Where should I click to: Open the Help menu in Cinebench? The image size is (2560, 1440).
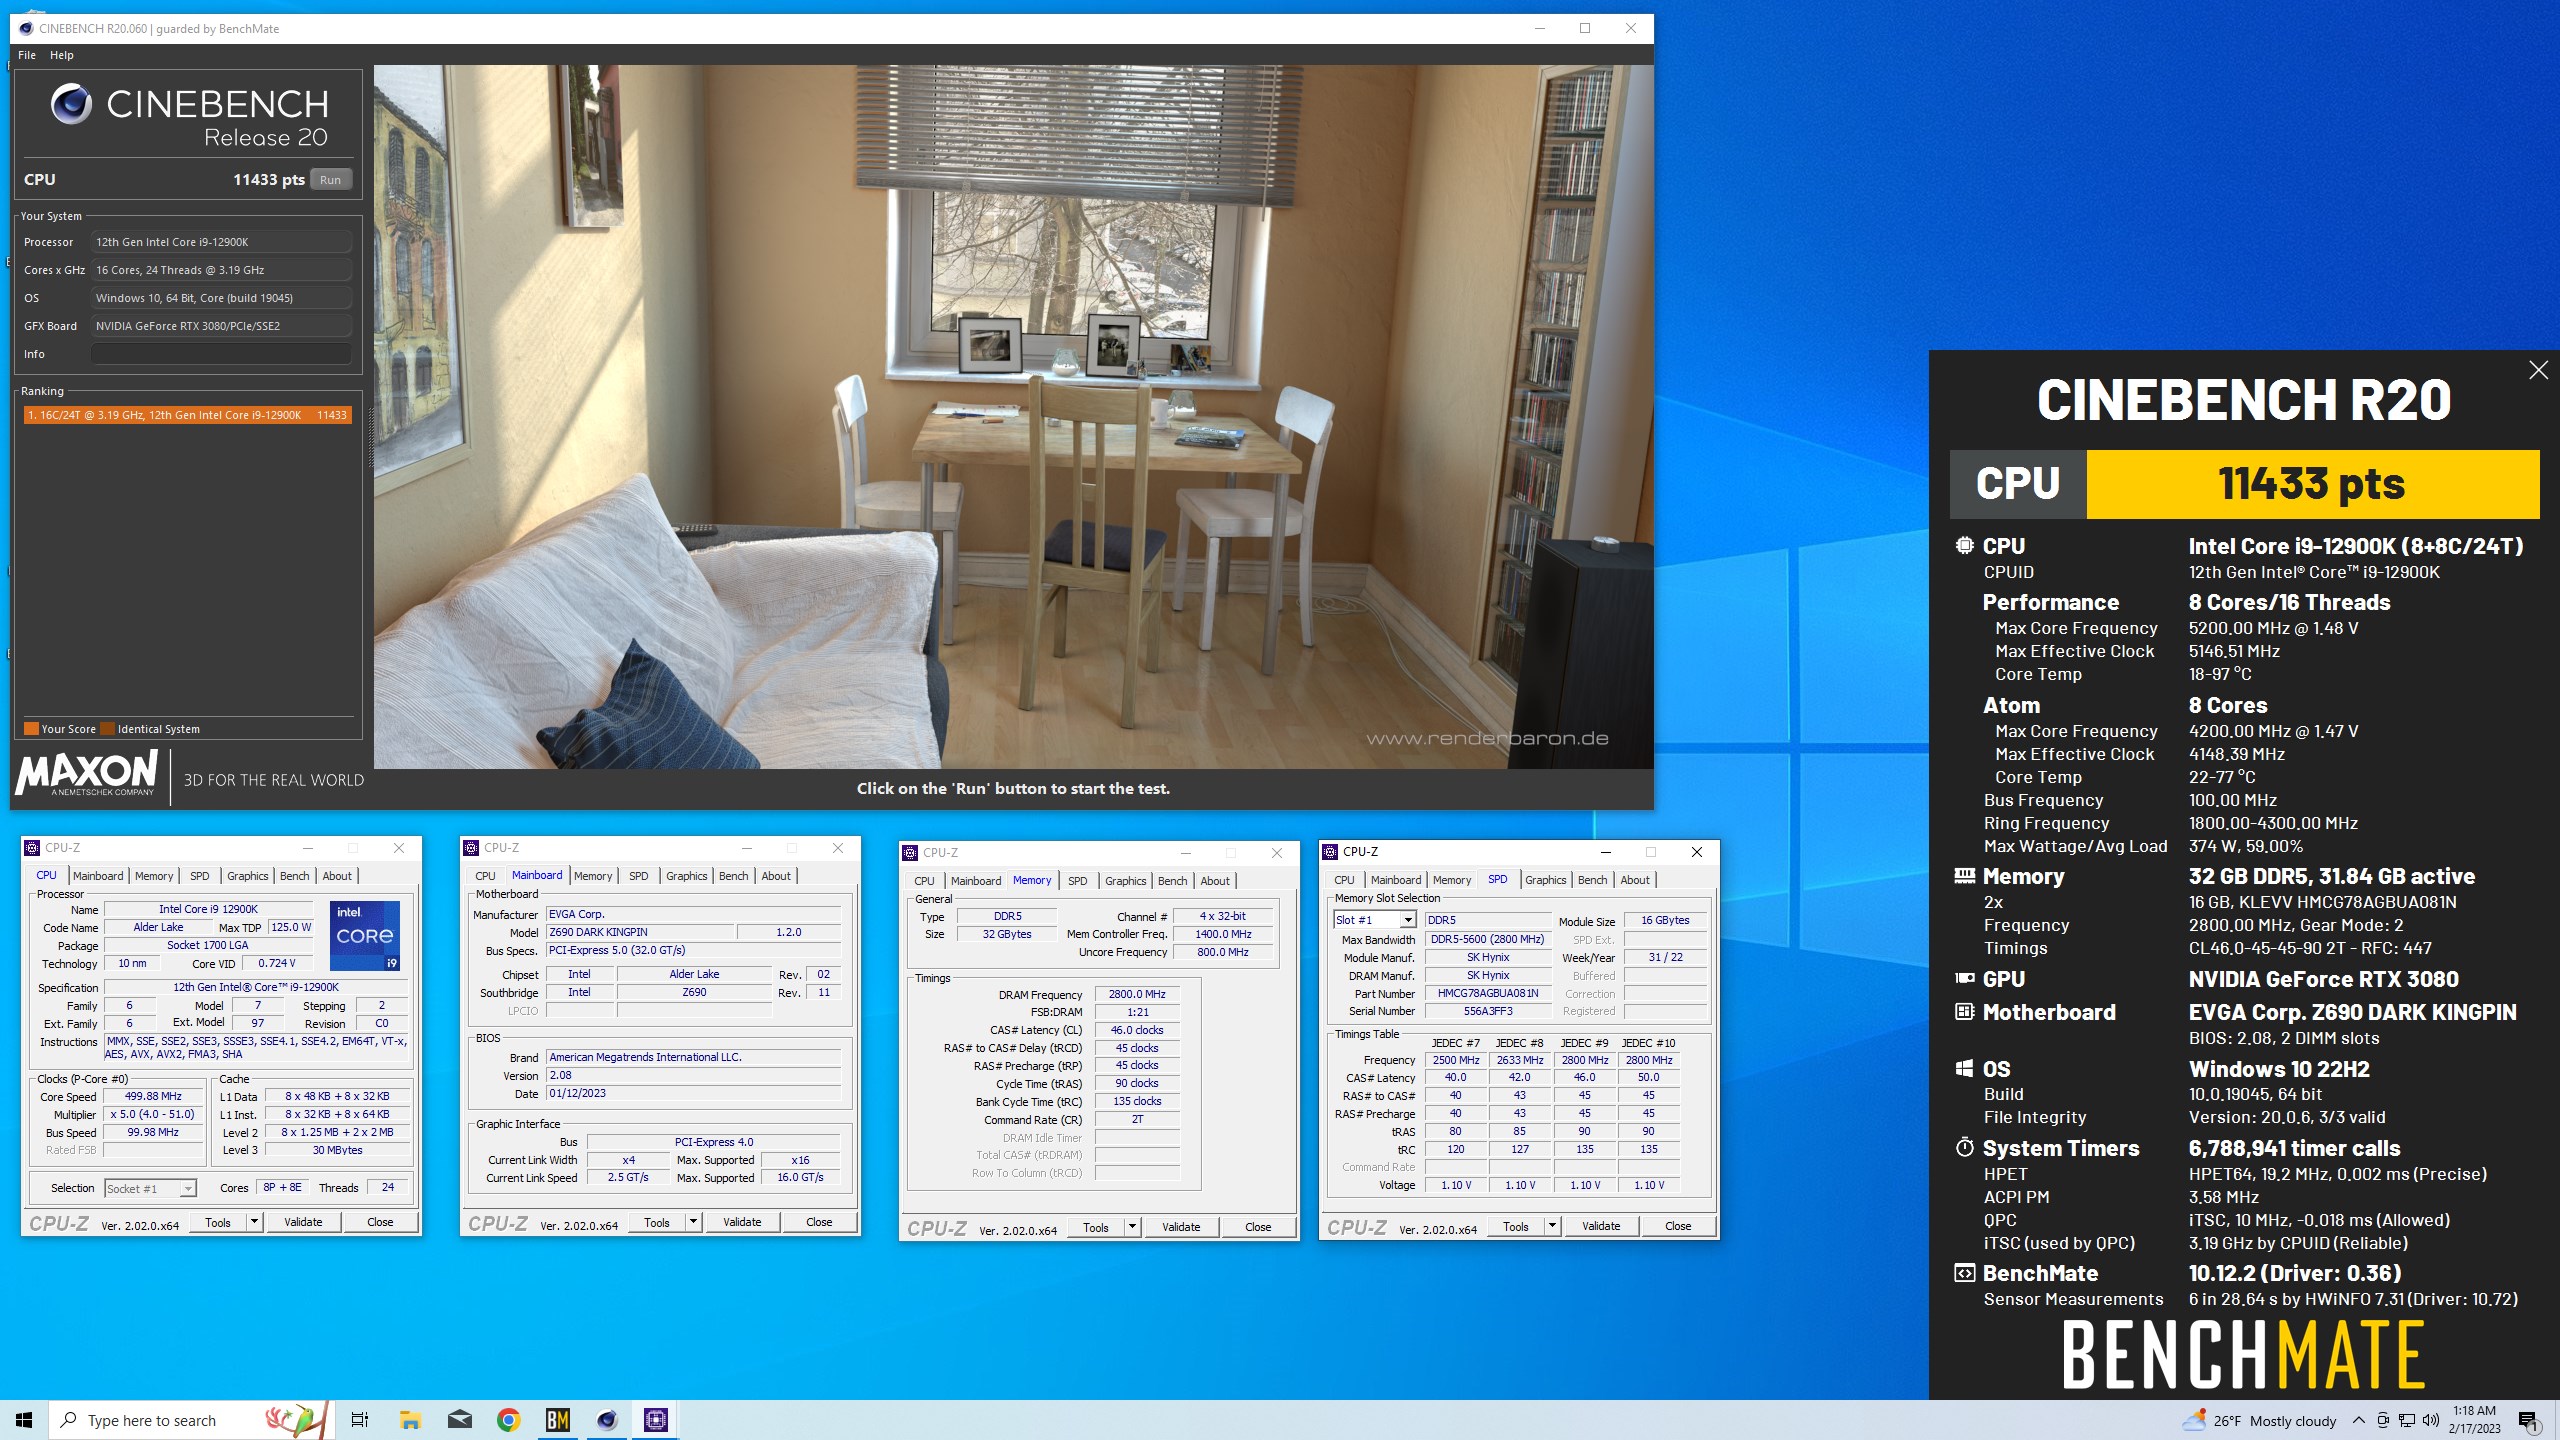coord(62,55)
